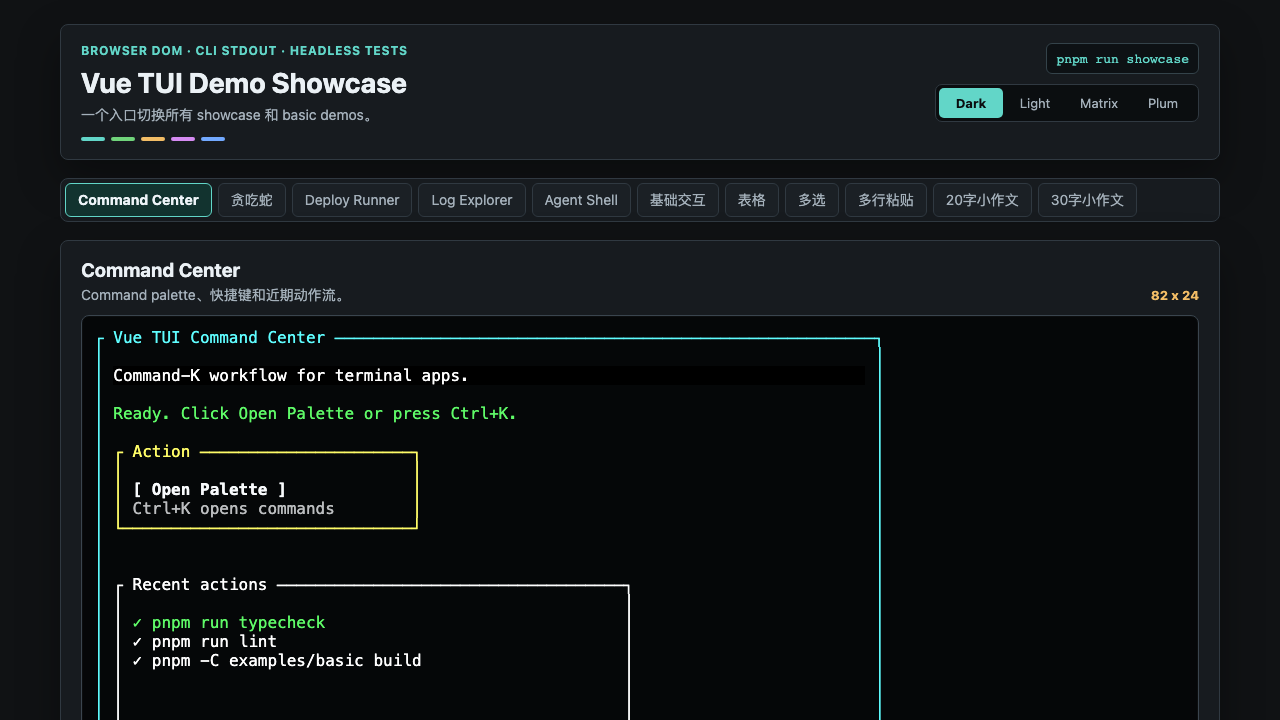Switch to the Deploy Runner tab
The width and height of the screenshot is (1280, 720).
(x=352, y=200)
